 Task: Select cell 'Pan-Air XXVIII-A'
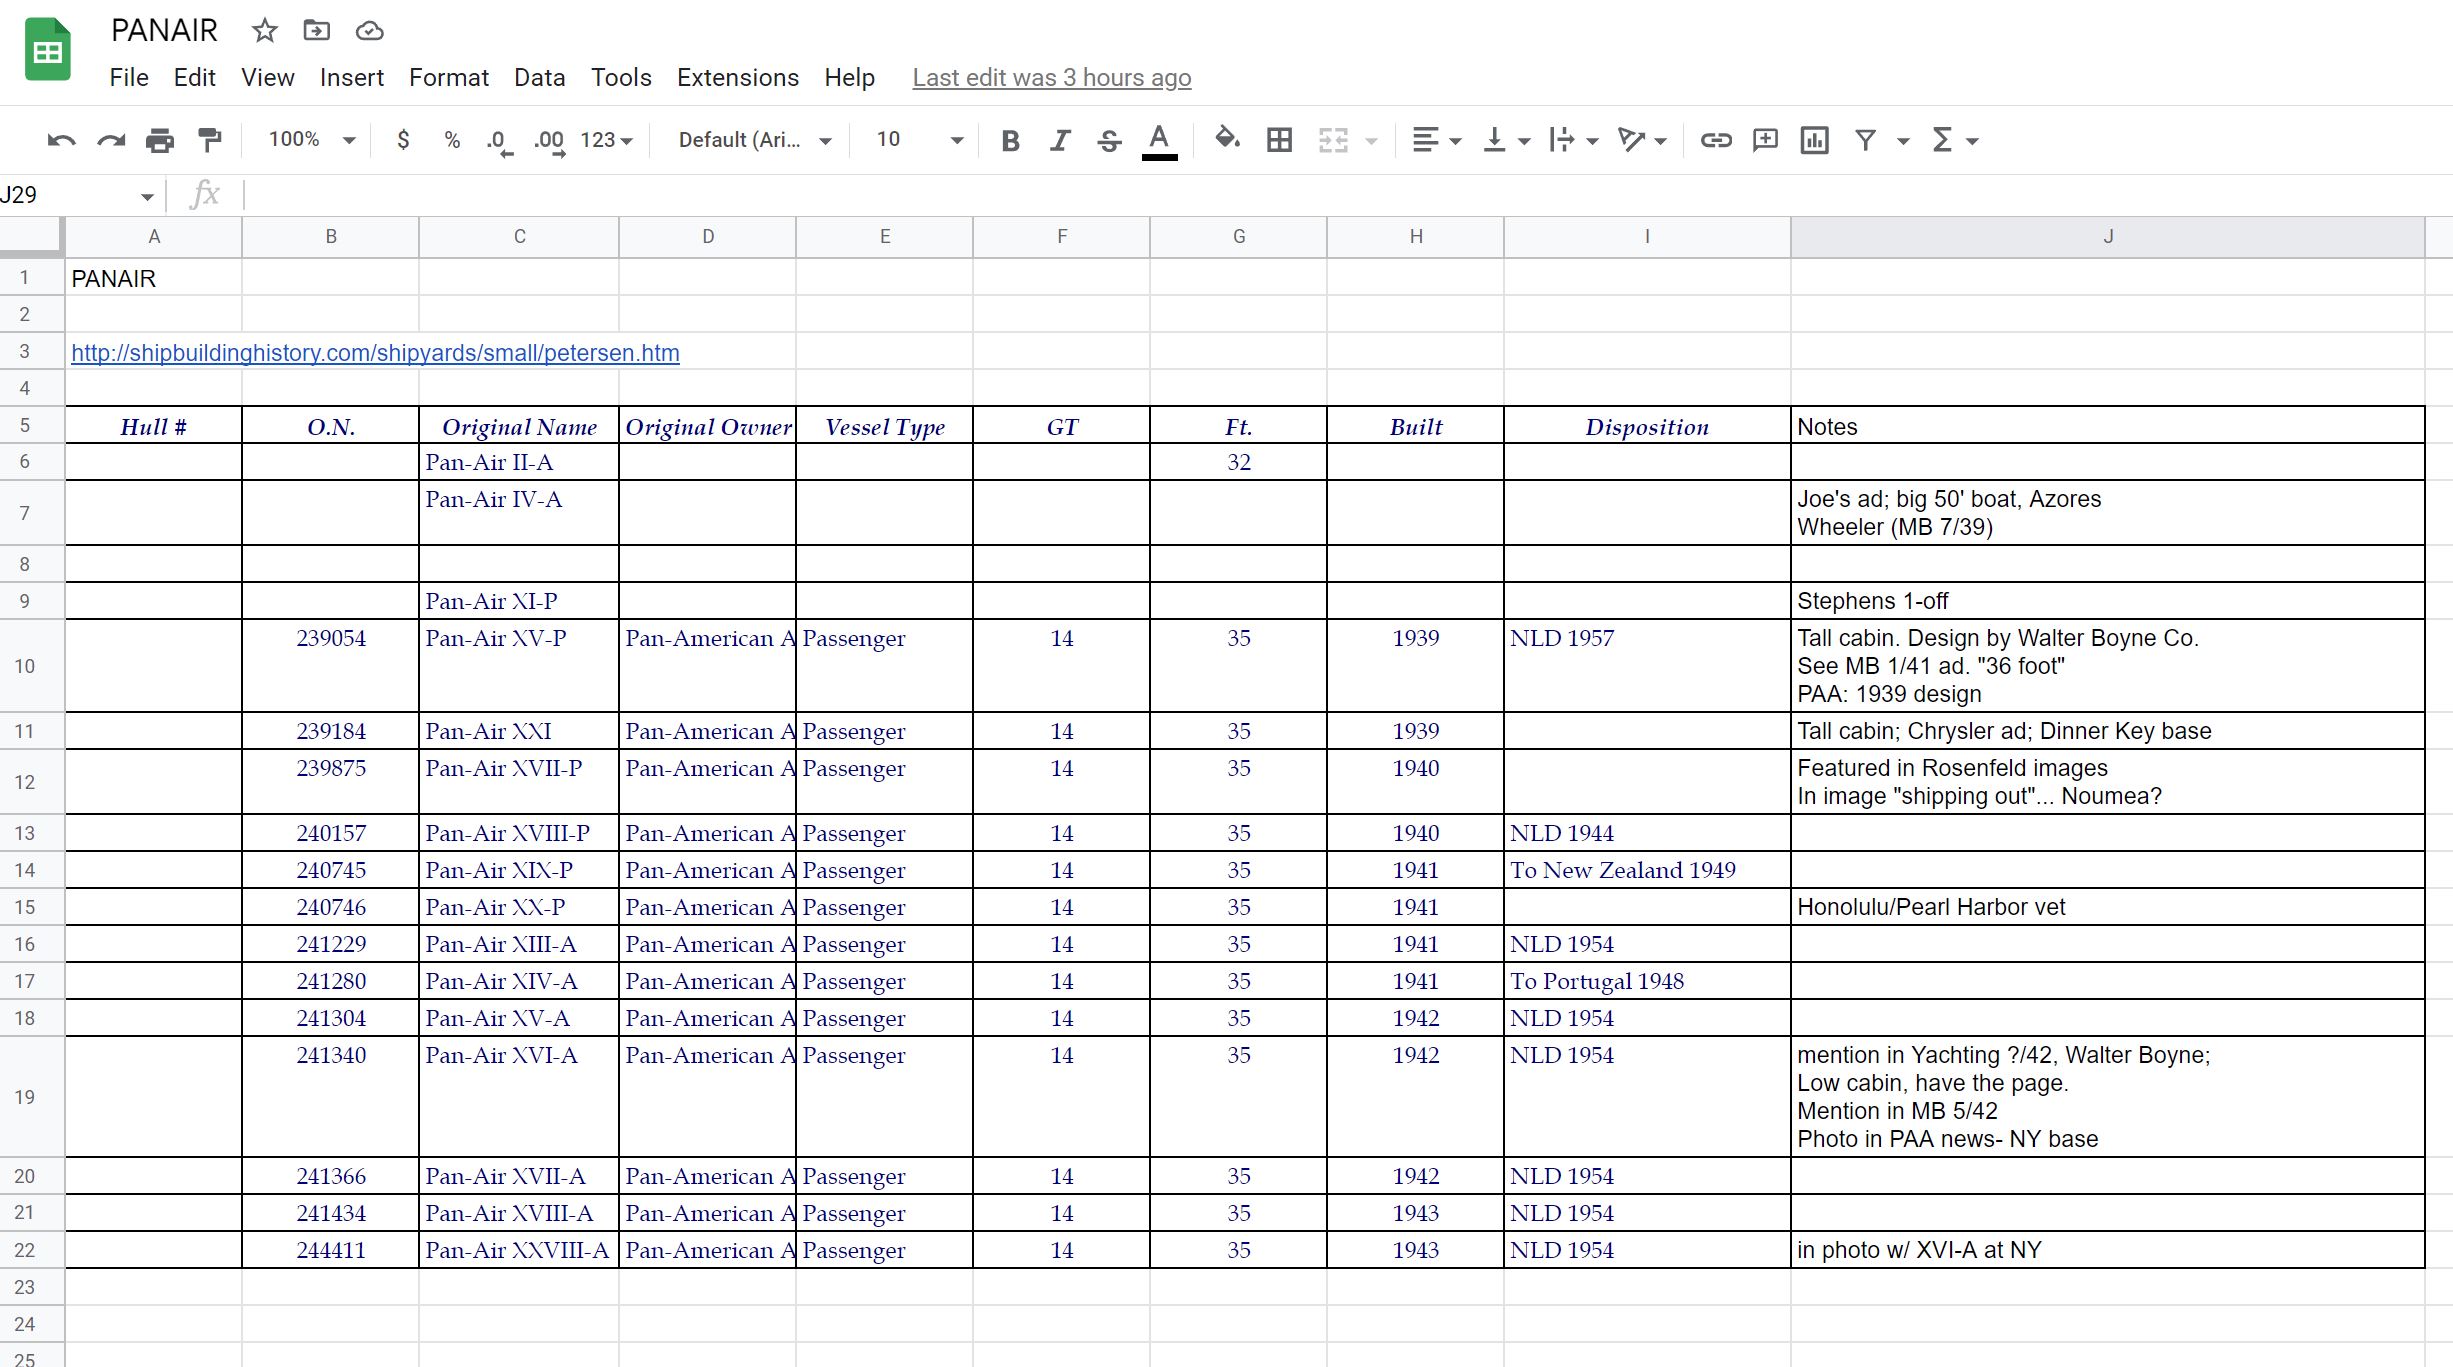tap(519, 1250)
